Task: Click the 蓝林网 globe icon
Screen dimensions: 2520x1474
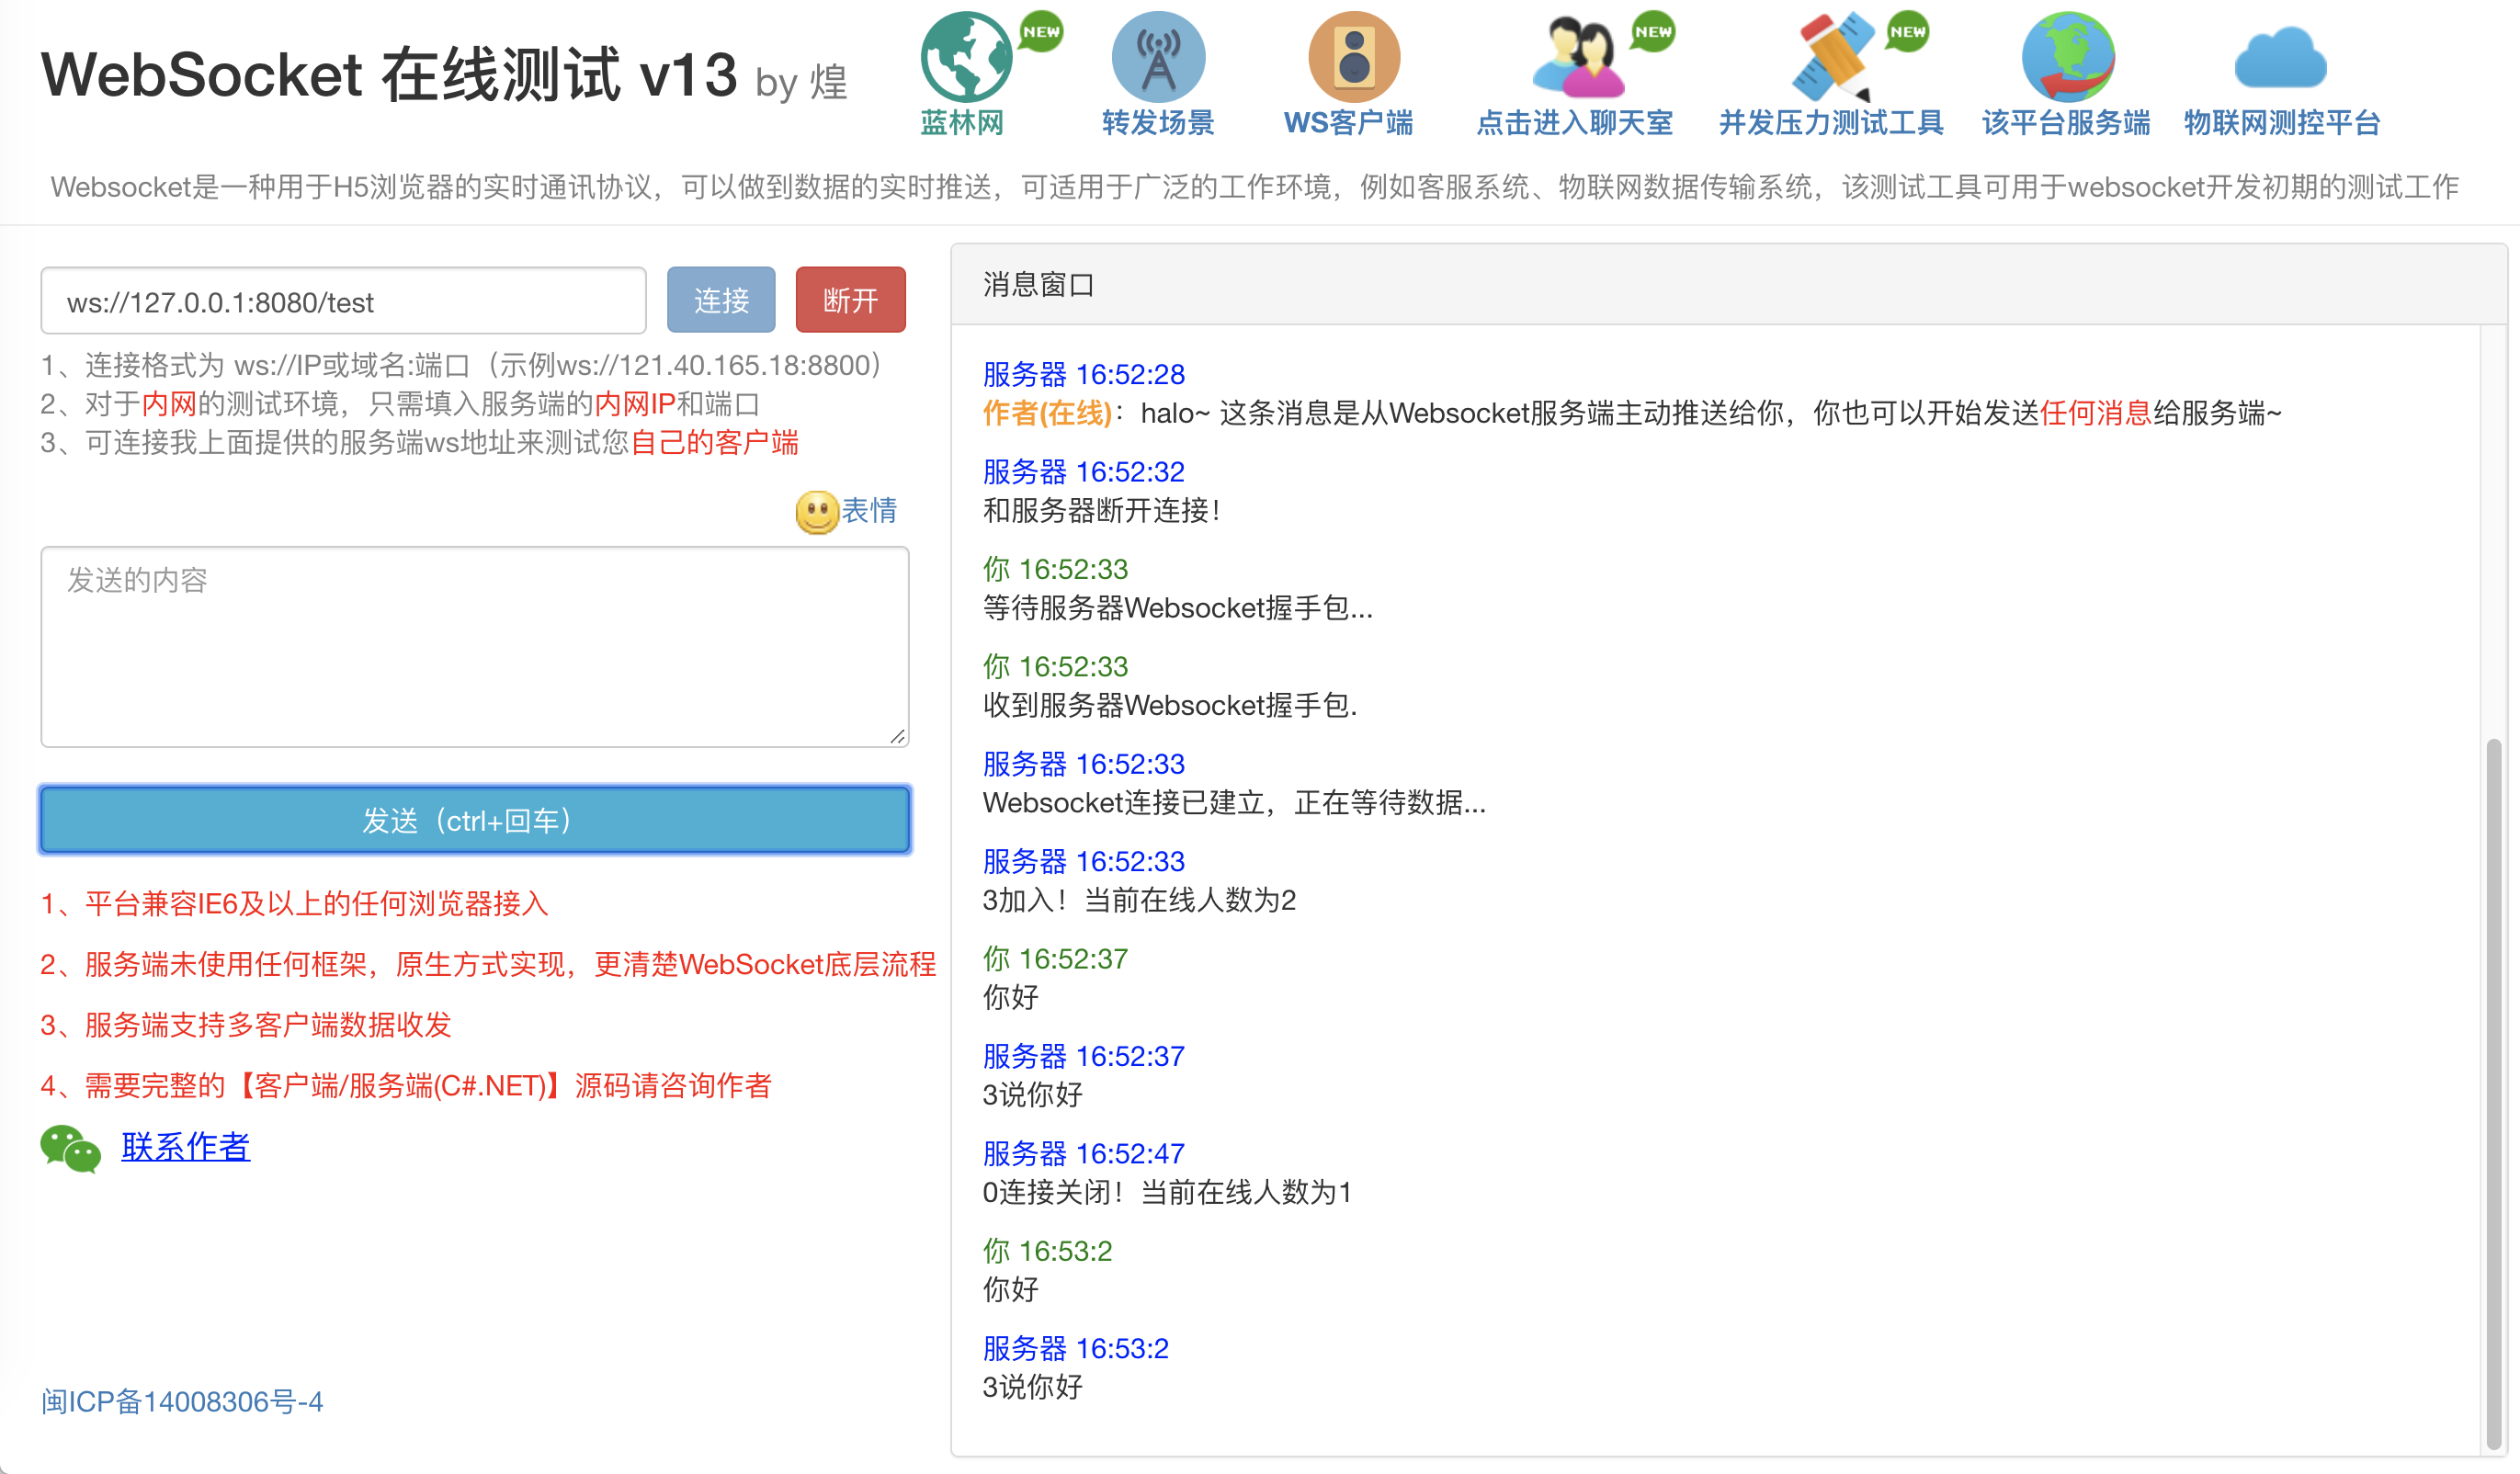Action: tap(965, 57)
